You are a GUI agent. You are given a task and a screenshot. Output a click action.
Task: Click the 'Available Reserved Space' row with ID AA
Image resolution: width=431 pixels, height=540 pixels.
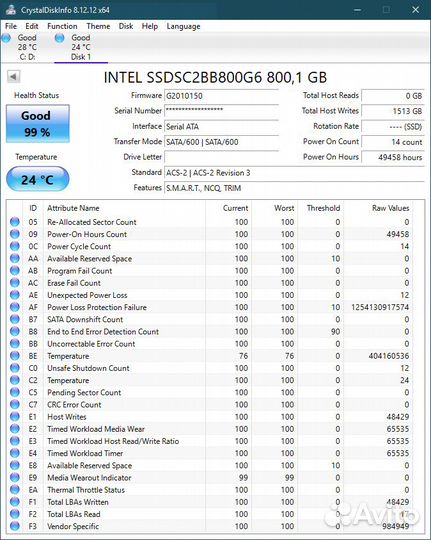tap(210, 258)
